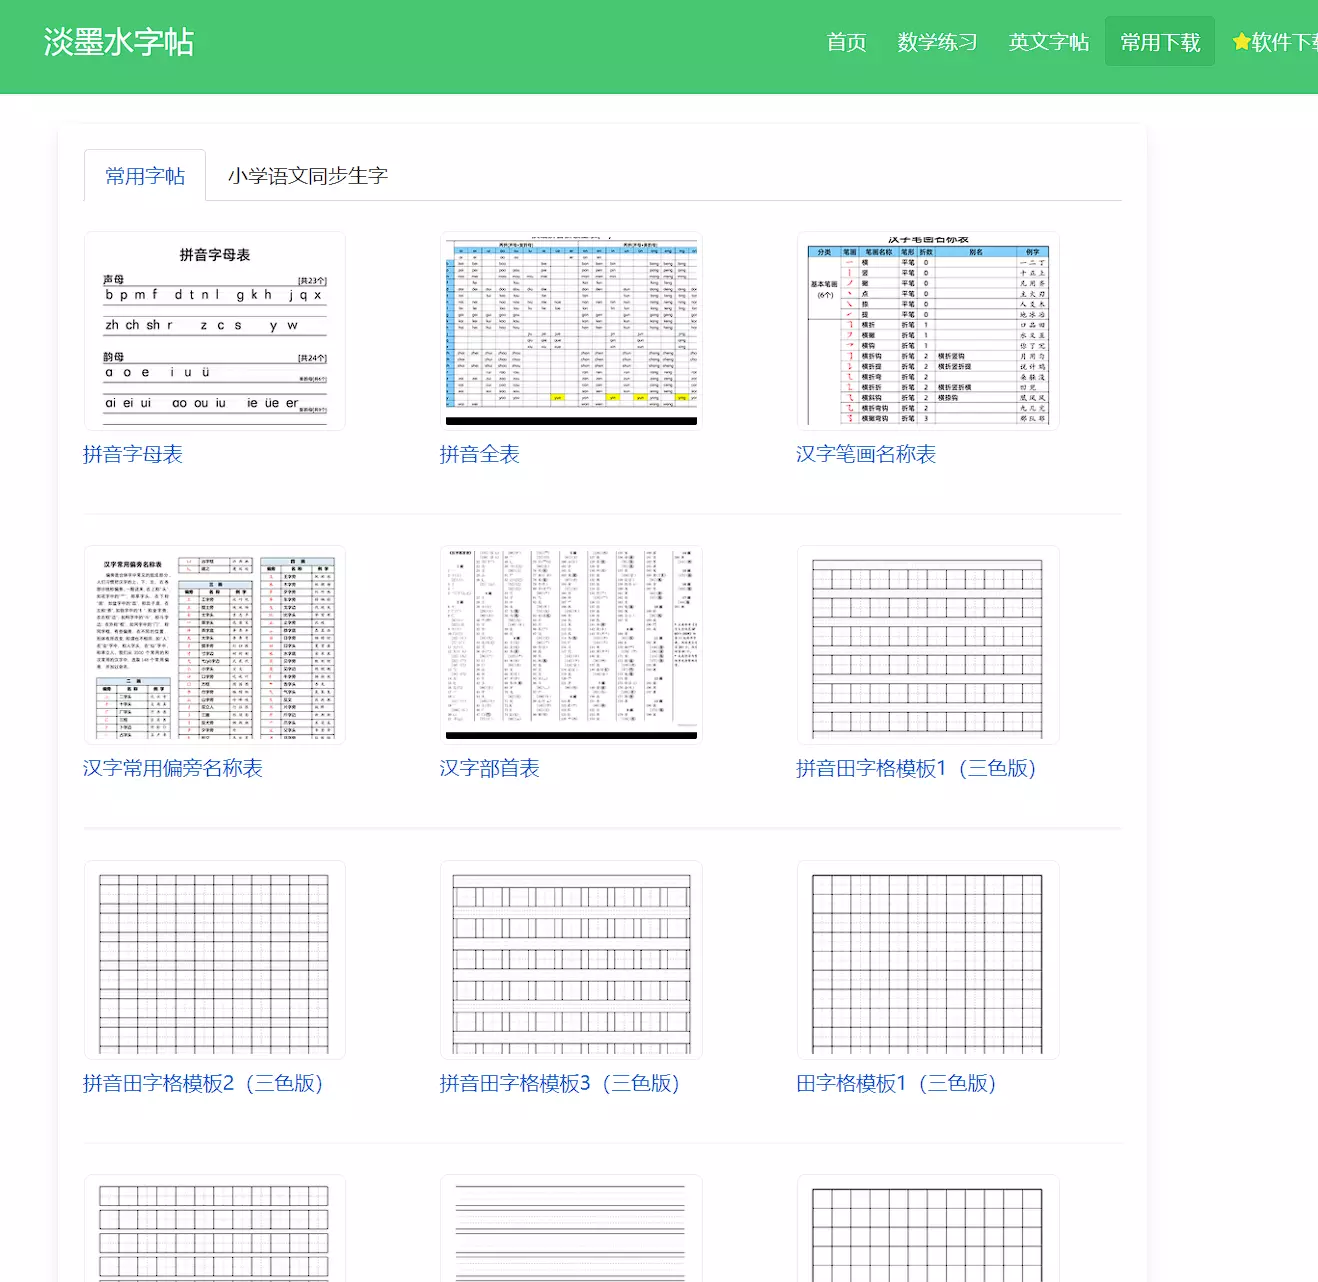Open the 汉字笔画名称表 thumbnail image
1318x1282 pixels.
(x=928, y=331)
